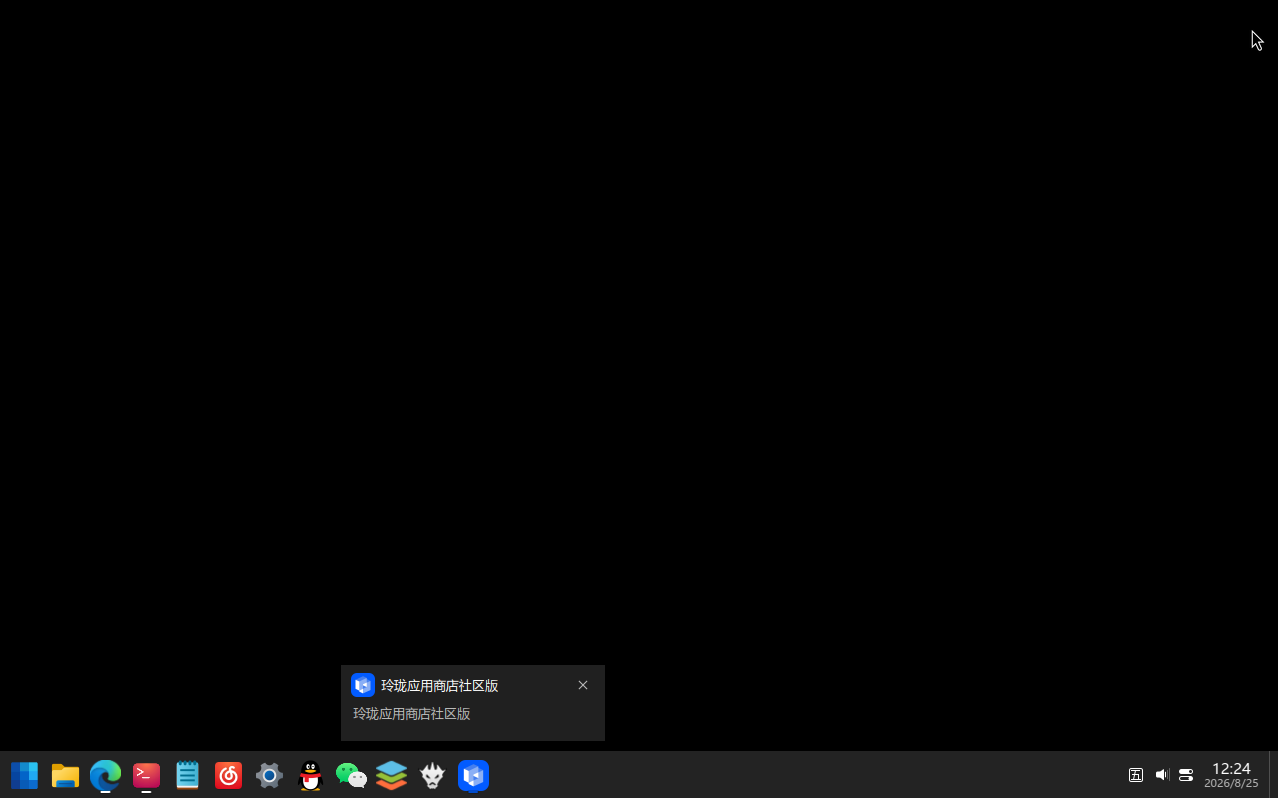Close the 玲珑应用商店社区版 preview popup
Screen dimensions: 1278x798
point(583,685)
